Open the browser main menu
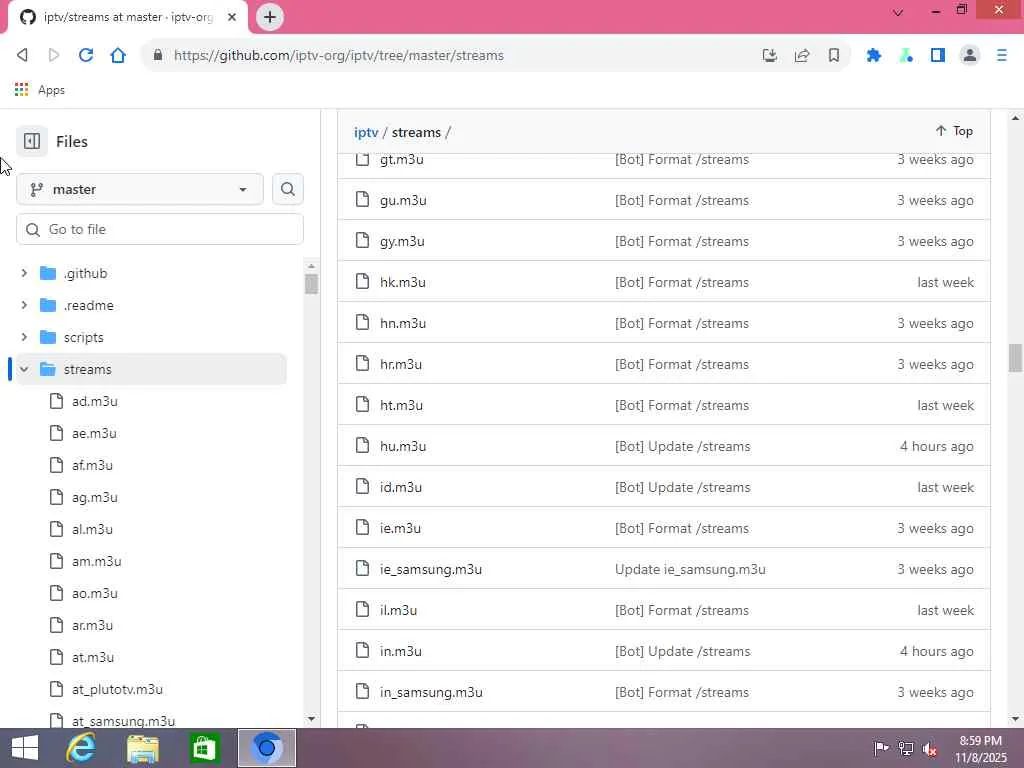1024x768 pixels. coord(1002,56)
